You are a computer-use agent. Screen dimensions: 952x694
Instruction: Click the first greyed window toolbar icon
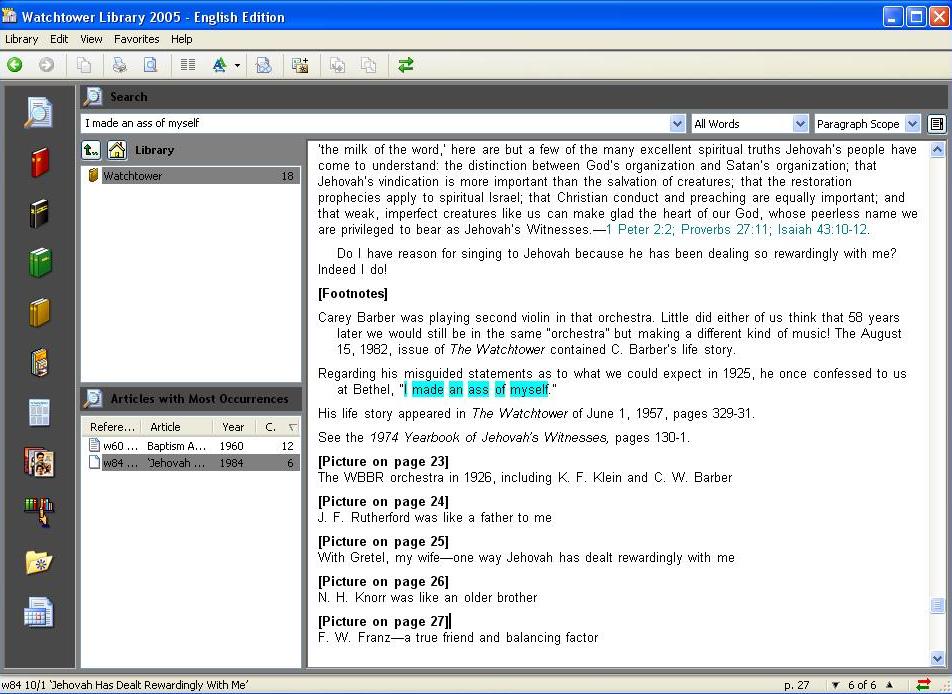pos(338,65)
